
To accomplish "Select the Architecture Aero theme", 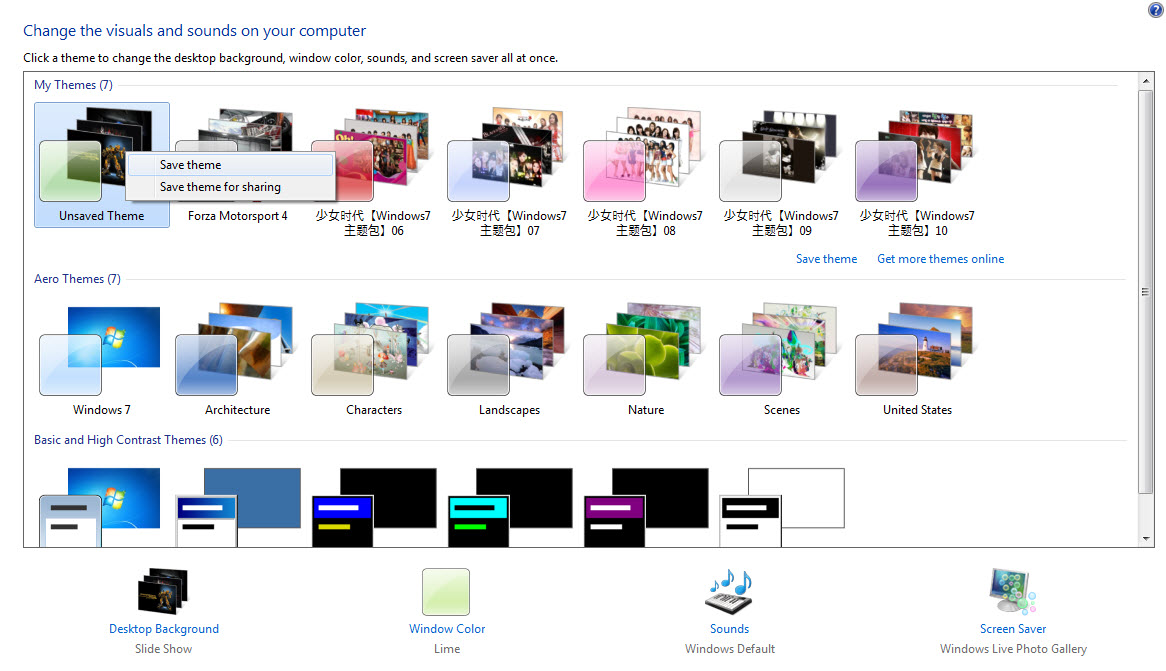I will pyautogui.click(x=237, y=361).
